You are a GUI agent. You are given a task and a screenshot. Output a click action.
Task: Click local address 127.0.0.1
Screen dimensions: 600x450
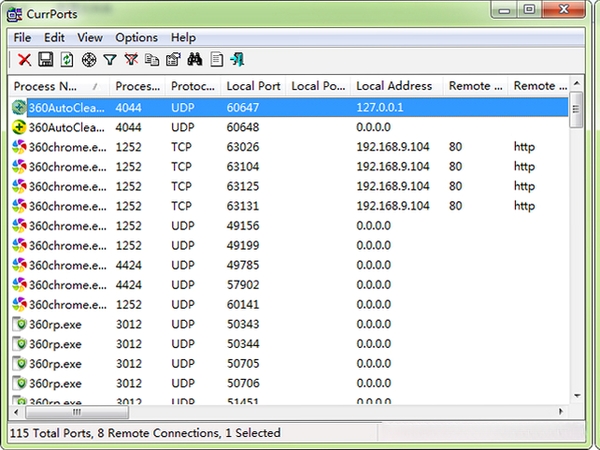pyautogui.click(x=380, y=108)
